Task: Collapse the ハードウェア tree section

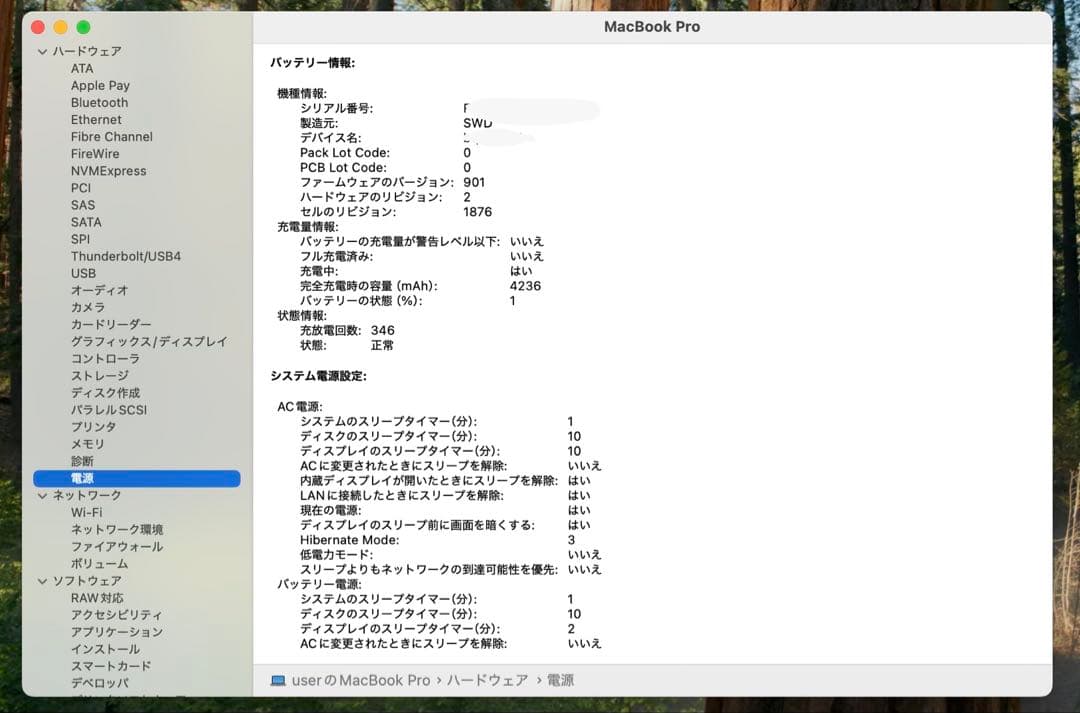Action: (42, 50)
